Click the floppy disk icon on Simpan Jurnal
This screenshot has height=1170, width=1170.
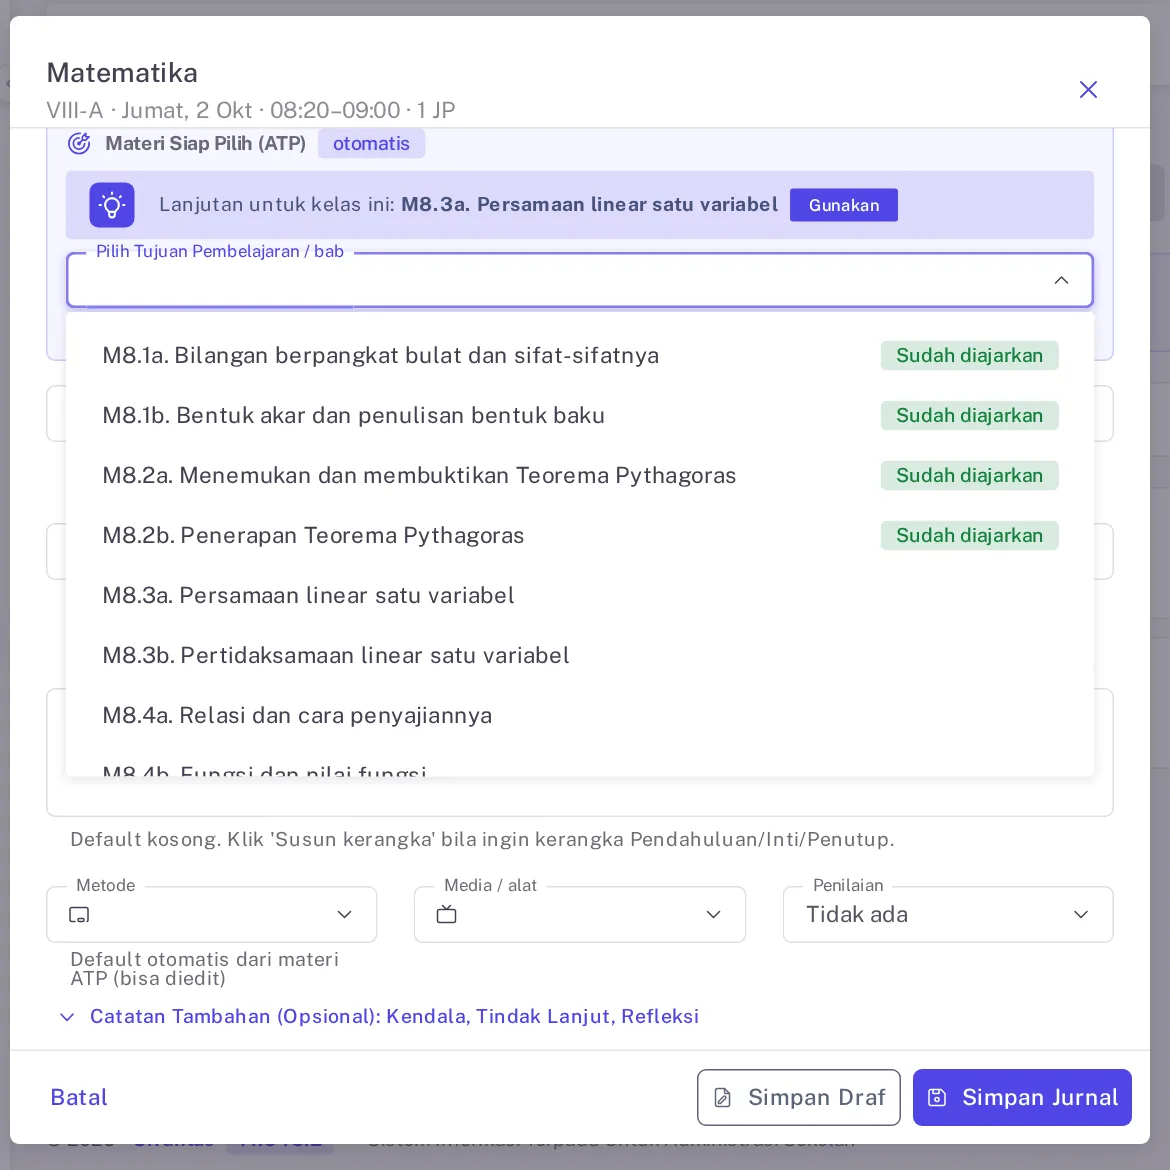[x=936, y=1098]
